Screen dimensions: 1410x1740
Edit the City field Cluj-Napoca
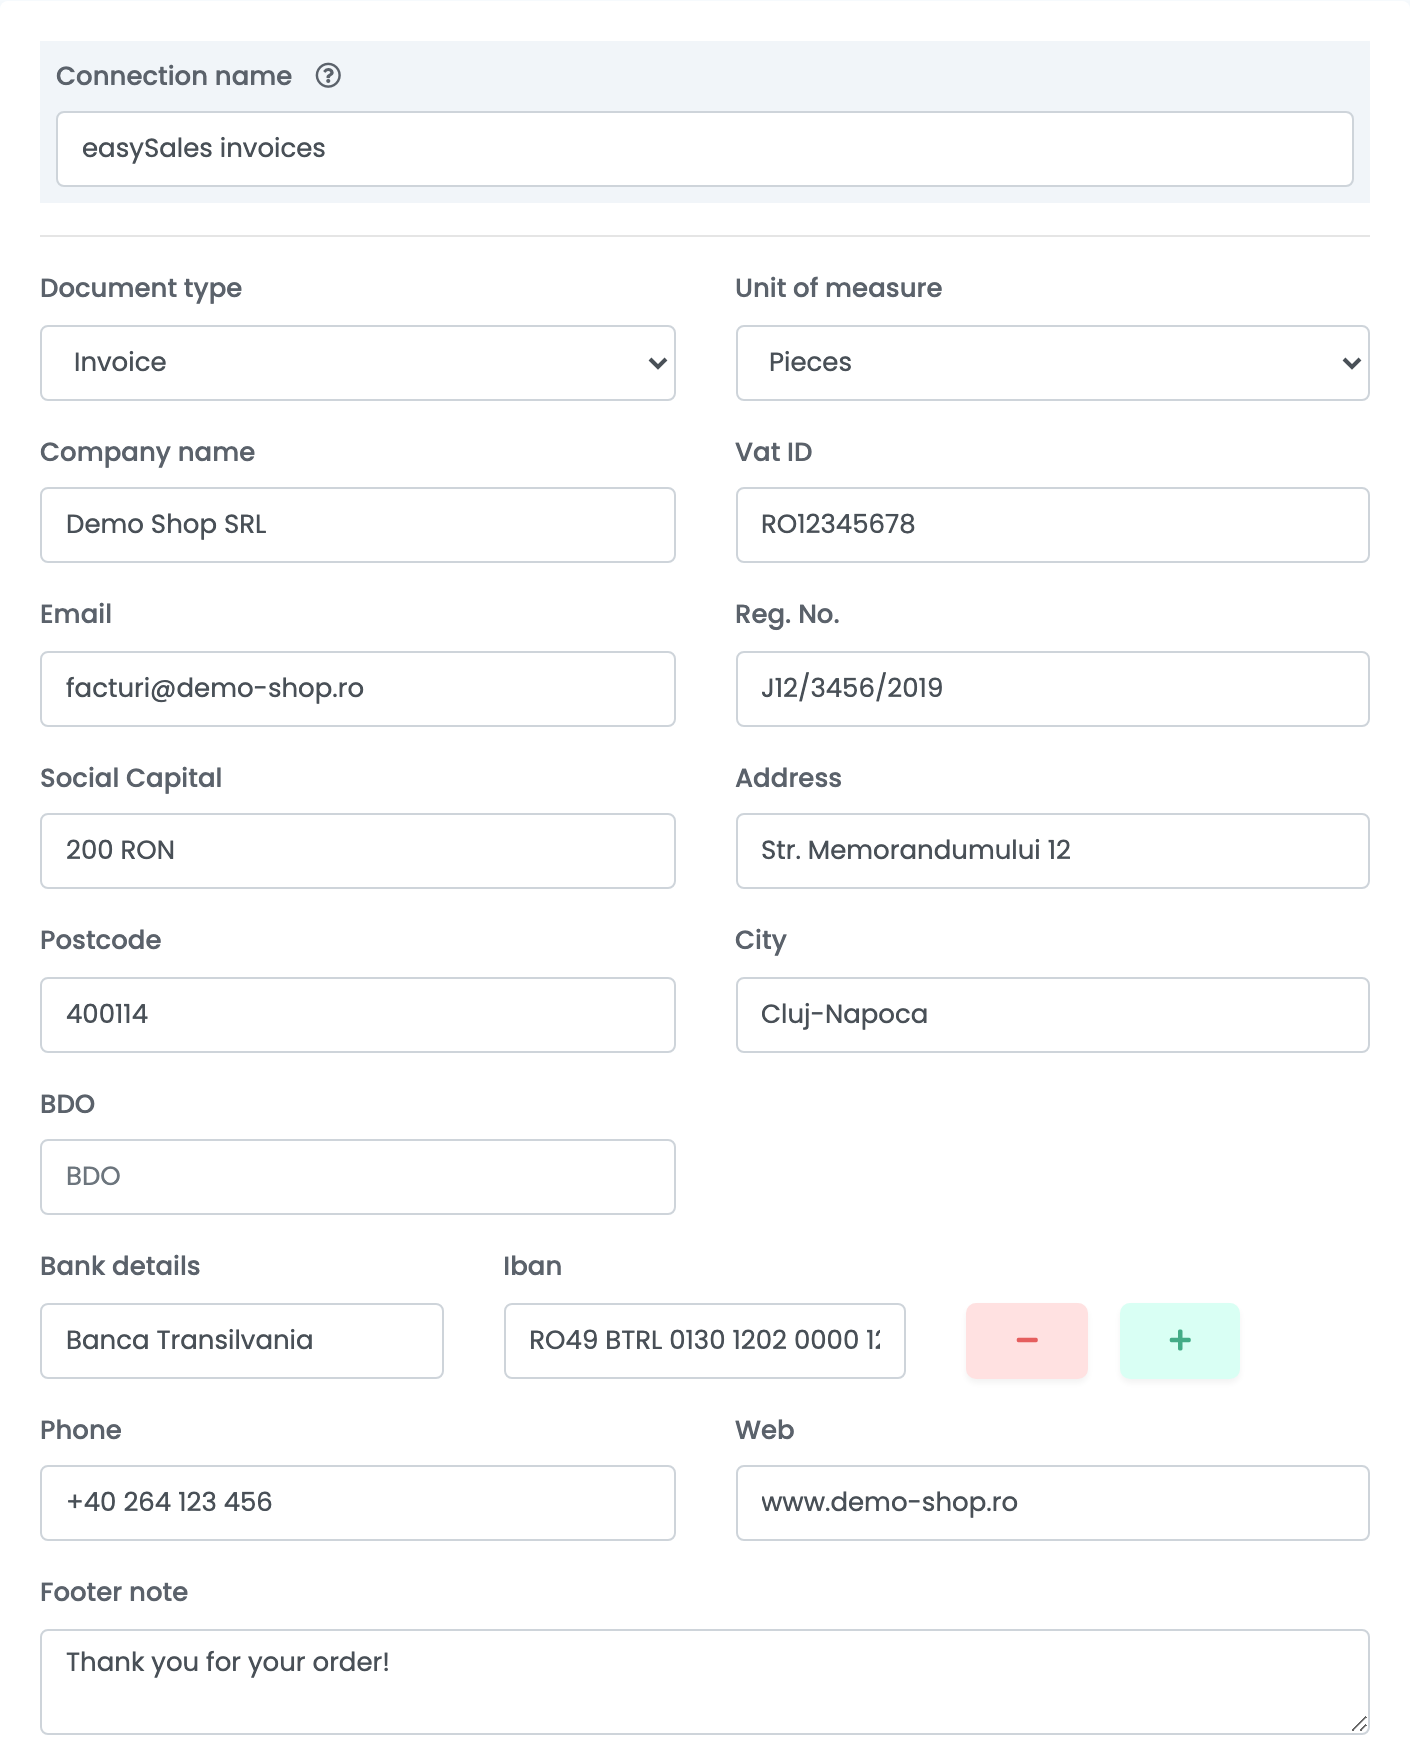1052,1015
